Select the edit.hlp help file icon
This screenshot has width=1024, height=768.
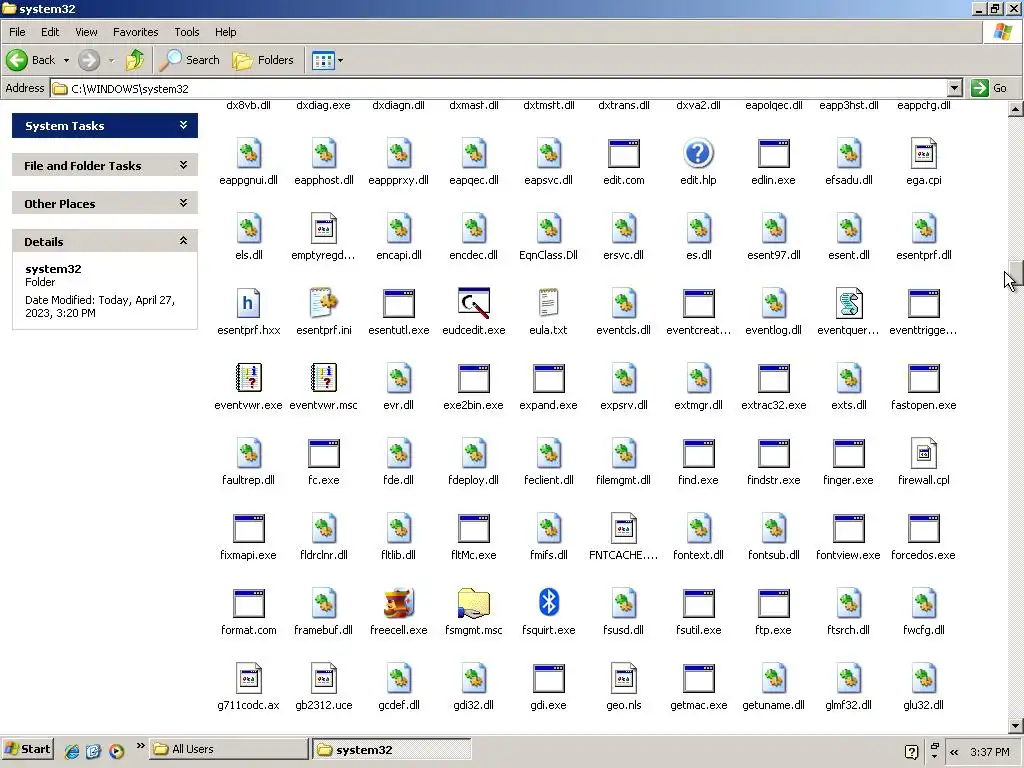698,153
